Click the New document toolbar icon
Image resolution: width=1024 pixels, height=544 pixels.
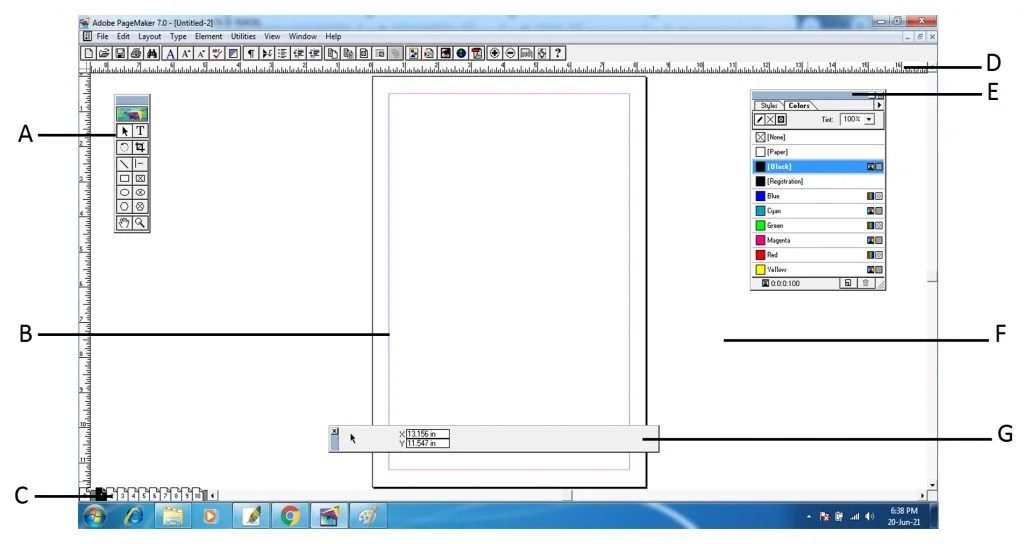89,54
